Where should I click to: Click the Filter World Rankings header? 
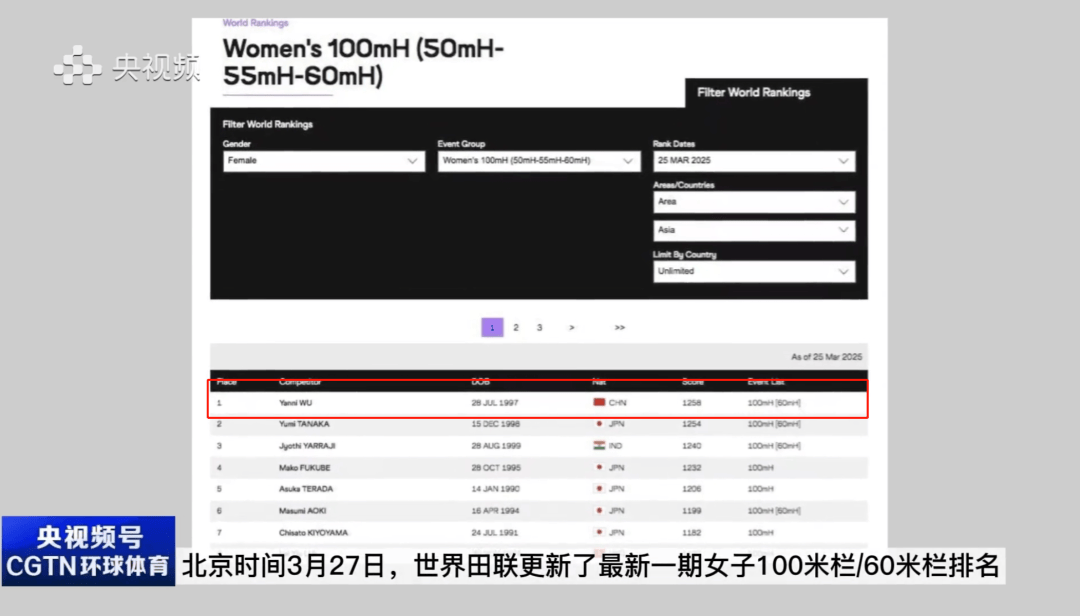[x=754, y=92]
